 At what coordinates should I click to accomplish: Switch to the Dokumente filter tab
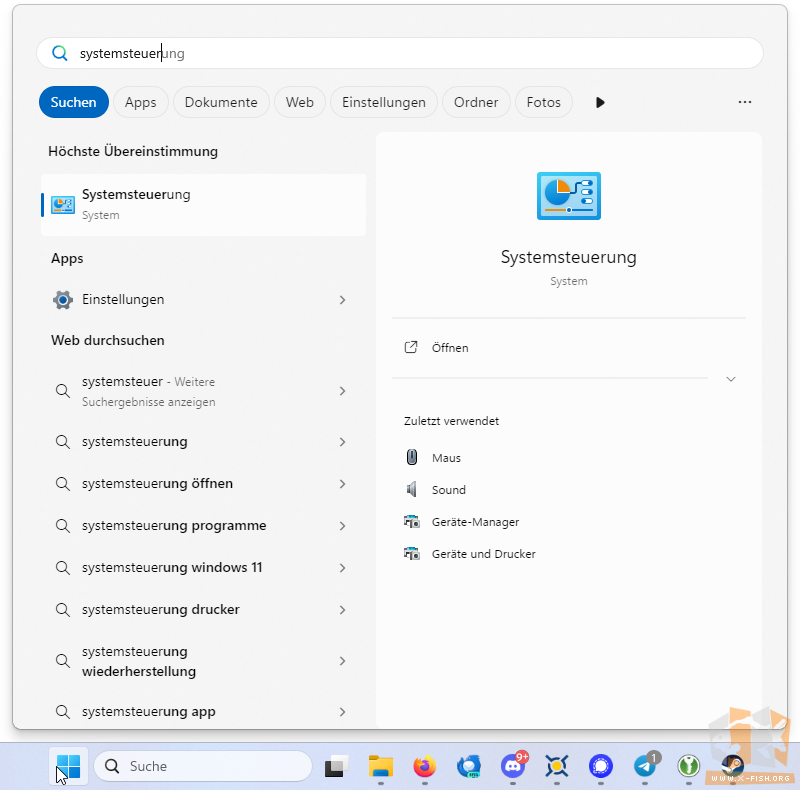pos(221,102)
